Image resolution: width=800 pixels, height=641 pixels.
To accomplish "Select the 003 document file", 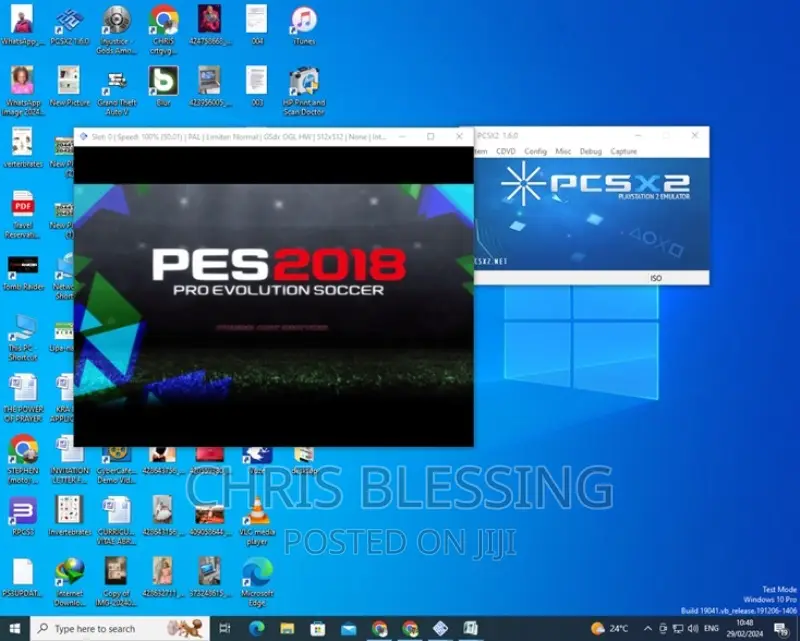I will pyautogui.click(x=257, y=86).
